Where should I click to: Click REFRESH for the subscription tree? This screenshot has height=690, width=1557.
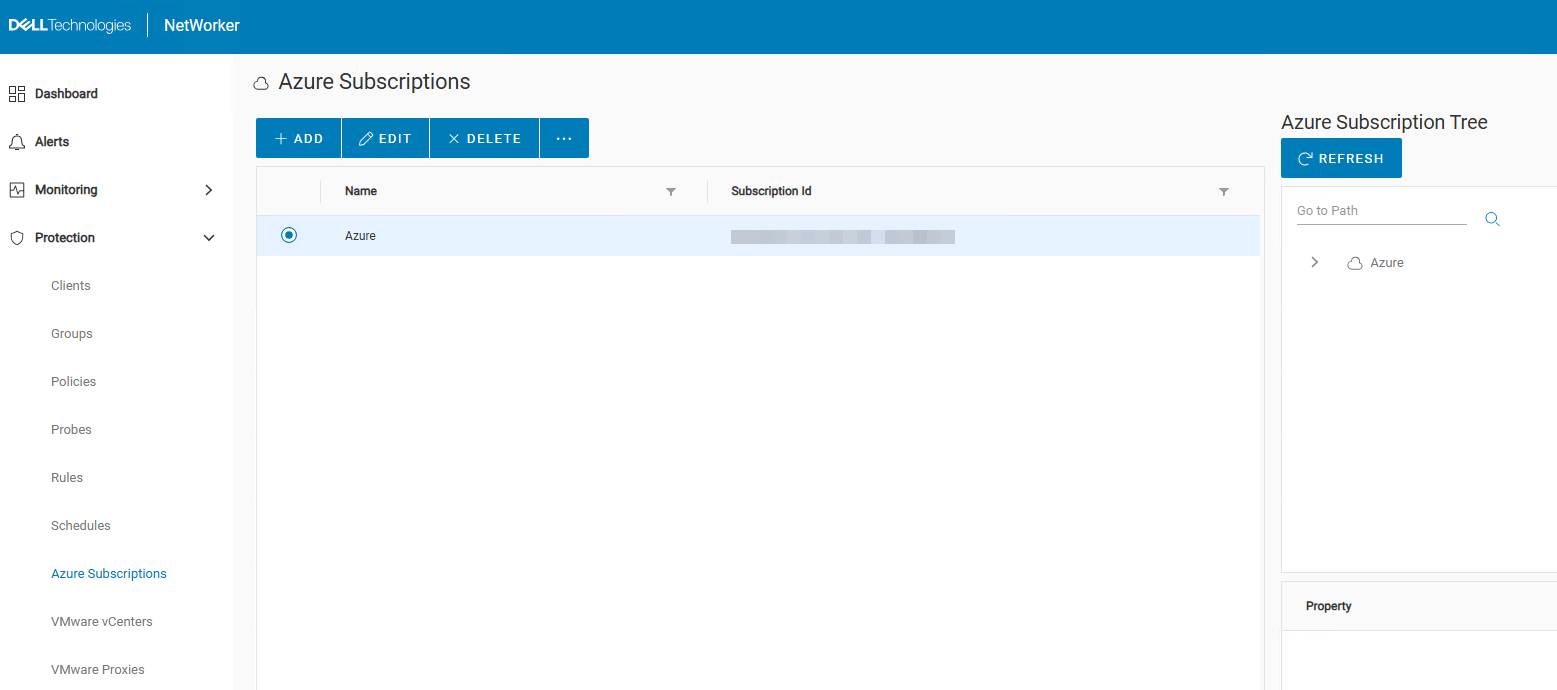tap(1341, 158)
